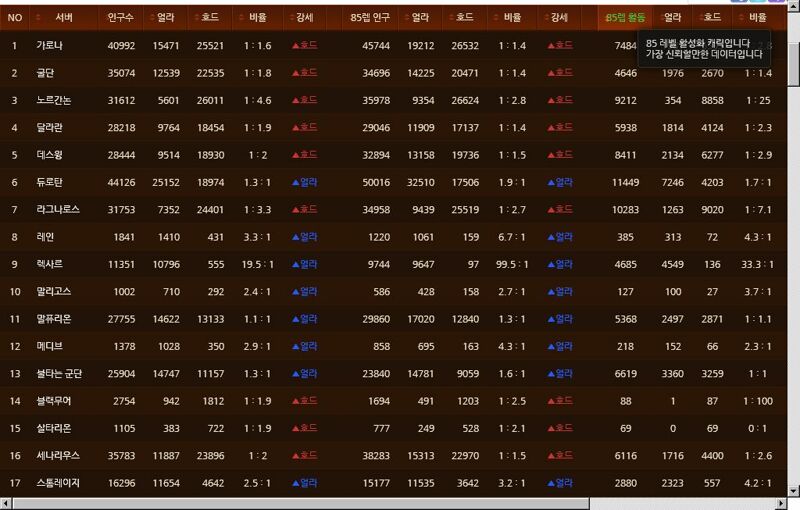Sort by 서버 column header

[x=64, y=18]
